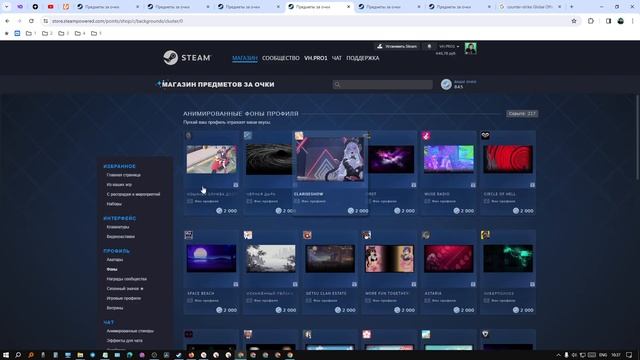Open the MUSE RADIO background thumbnail
Screen dimensions: 640x360
coord(449,159)
